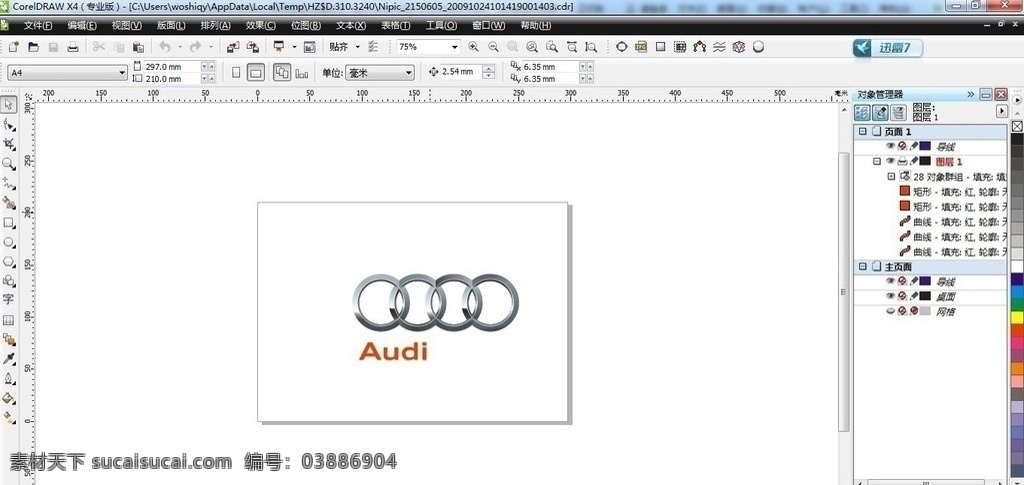Screen dimensions: 1024x485
Task: Open the 帮助(H) menu
Action: (536, 25)
